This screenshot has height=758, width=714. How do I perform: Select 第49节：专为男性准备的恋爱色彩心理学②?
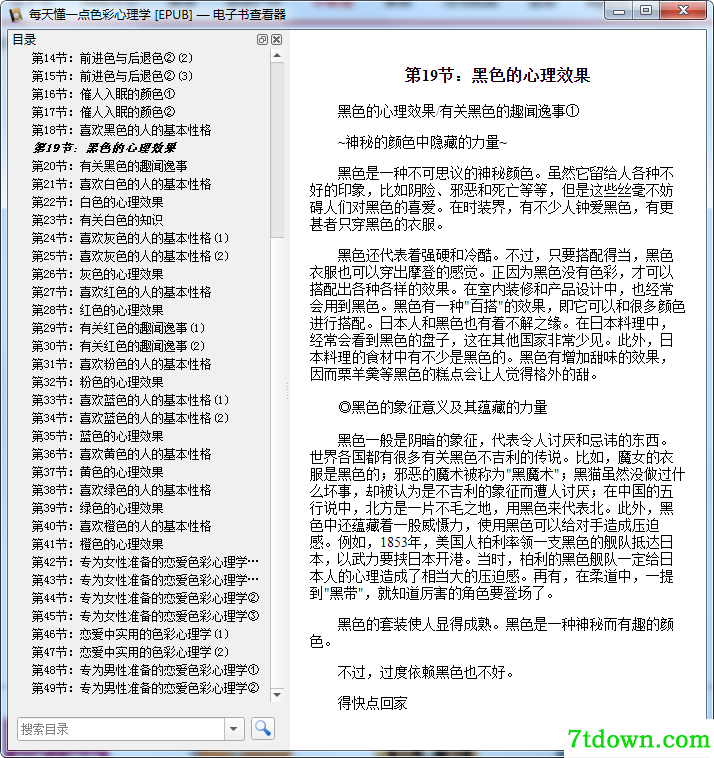pyautogui.click(x=146, y=688)
